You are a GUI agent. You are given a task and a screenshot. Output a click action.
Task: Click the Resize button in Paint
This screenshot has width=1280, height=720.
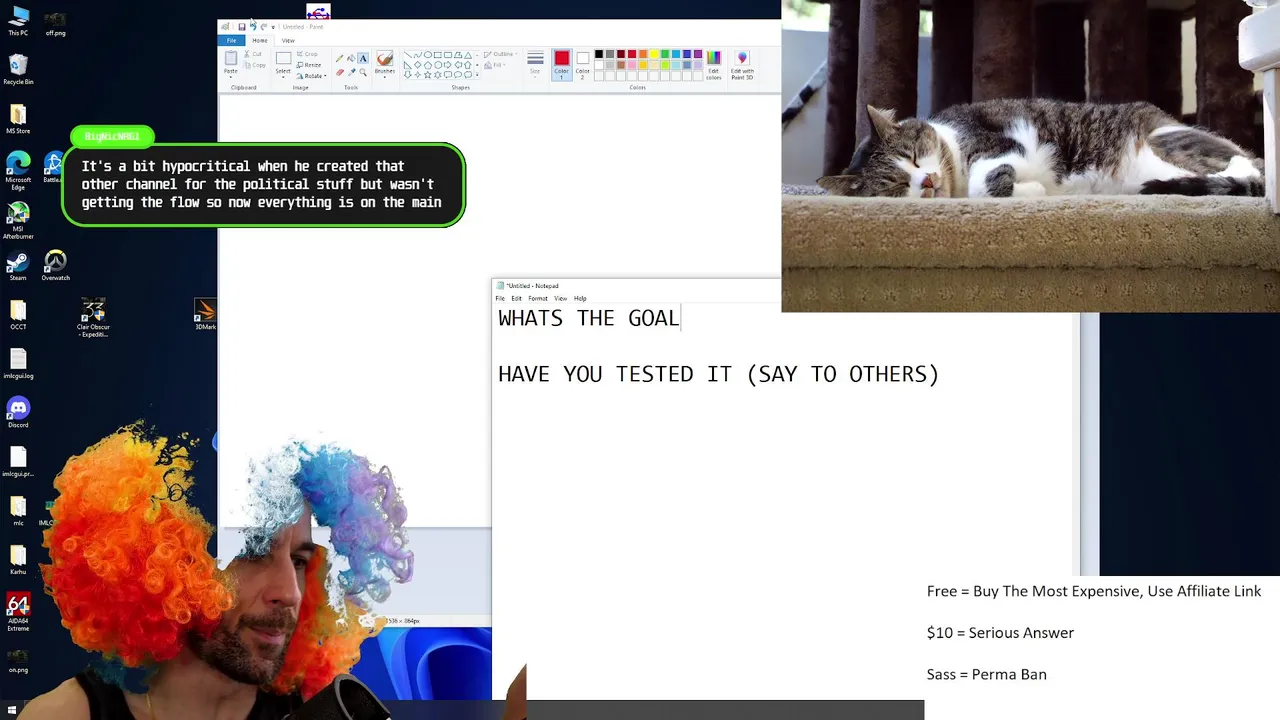(x=310, y=65)
